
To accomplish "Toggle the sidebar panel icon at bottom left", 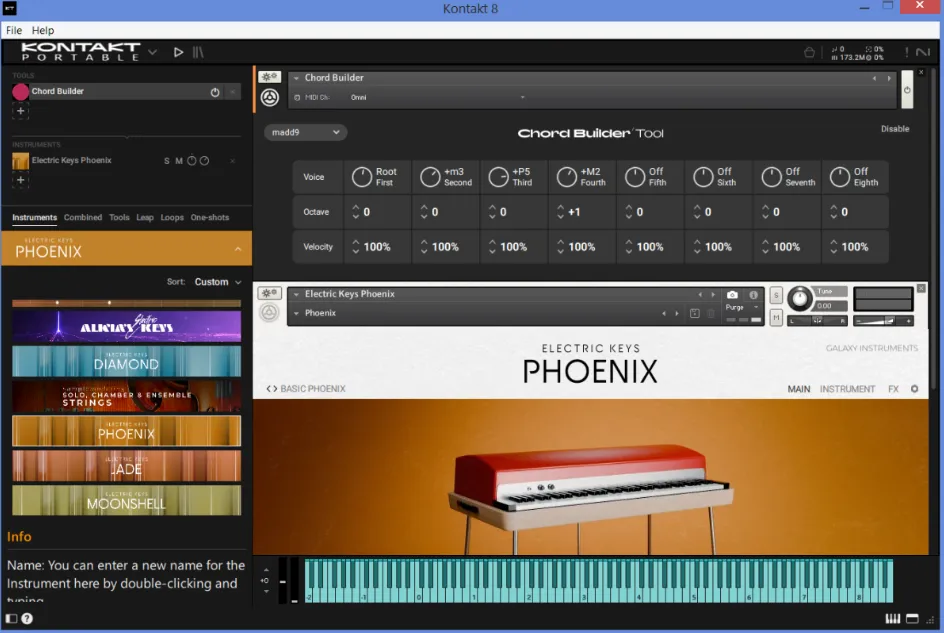I will click(x=11, y=618).
